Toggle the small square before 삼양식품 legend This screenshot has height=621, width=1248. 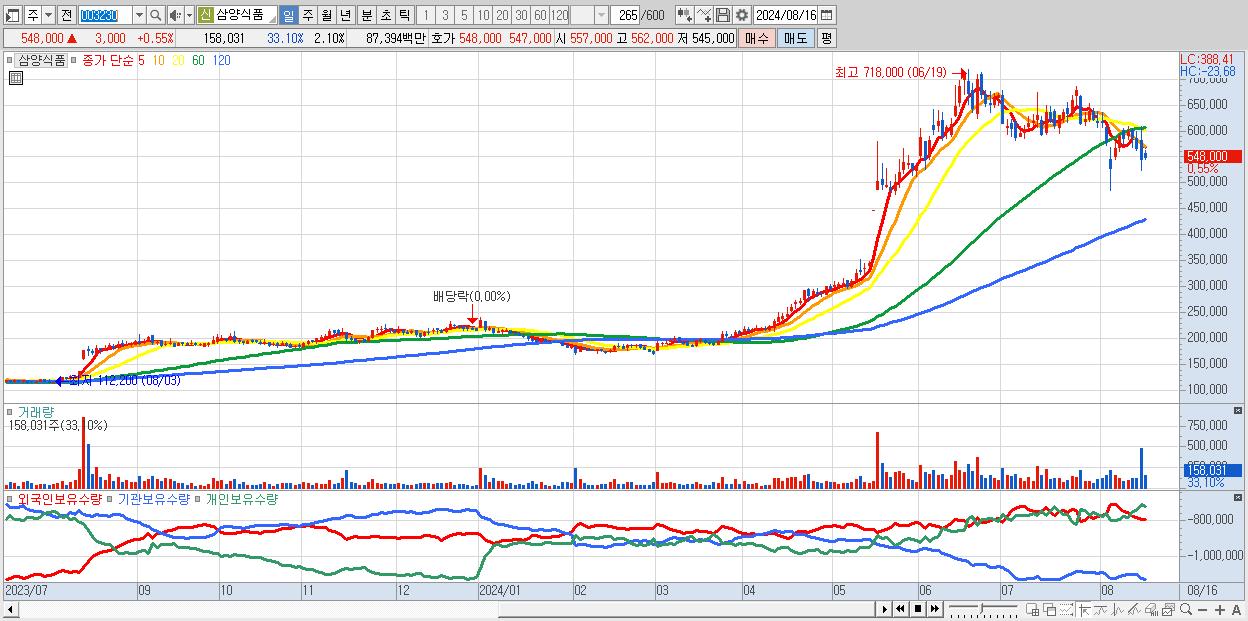9,61
